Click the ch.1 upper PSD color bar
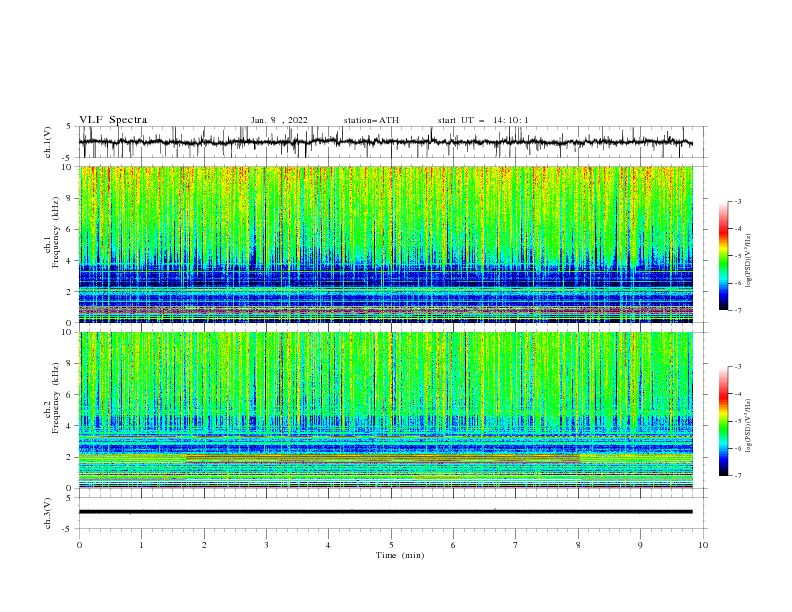Screen dimensions: 792x612 723,256
